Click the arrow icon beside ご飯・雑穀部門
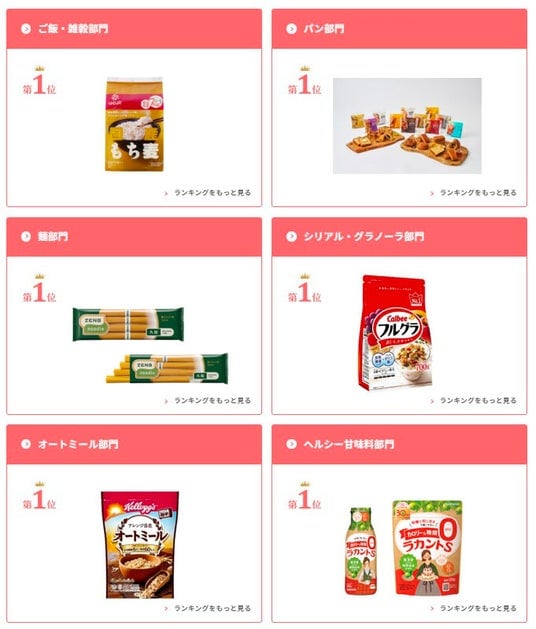Viewport: 536px width, 629px height. [26, 29]
